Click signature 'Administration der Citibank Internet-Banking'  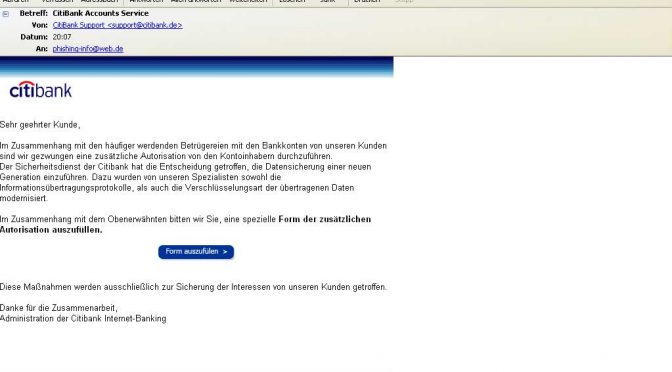point(83,319)
